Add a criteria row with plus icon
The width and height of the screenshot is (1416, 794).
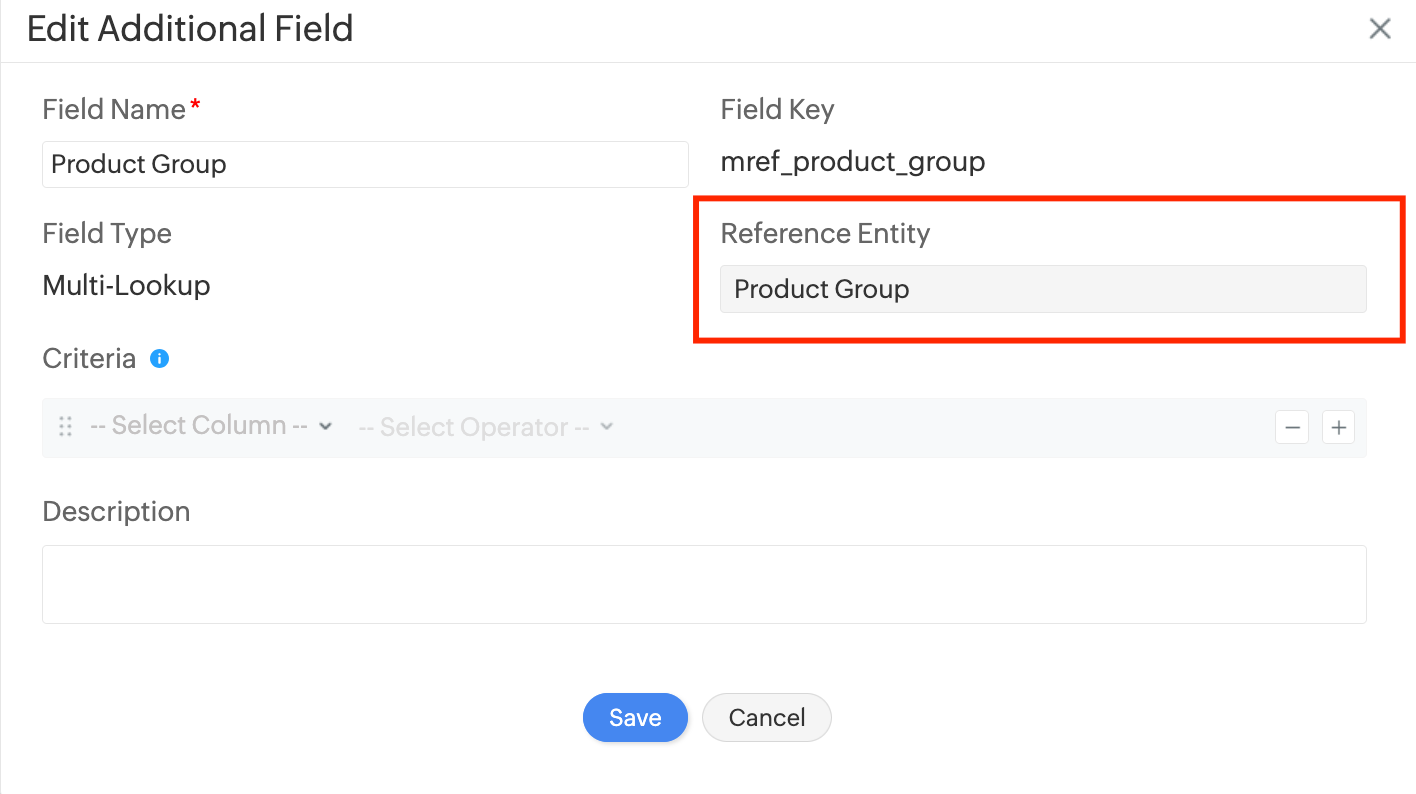click(1338, 428)
